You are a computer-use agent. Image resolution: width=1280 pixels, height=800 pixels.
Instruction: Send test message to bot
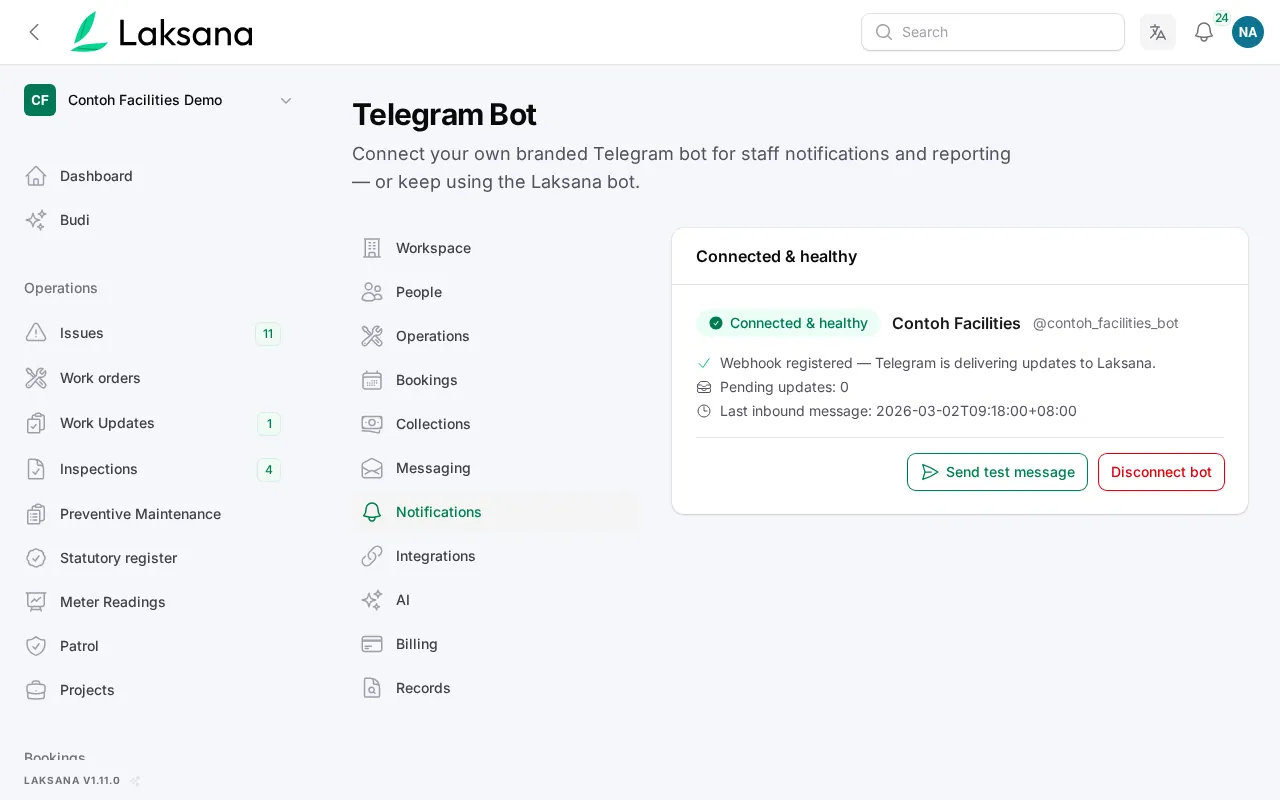pos(997,472)
